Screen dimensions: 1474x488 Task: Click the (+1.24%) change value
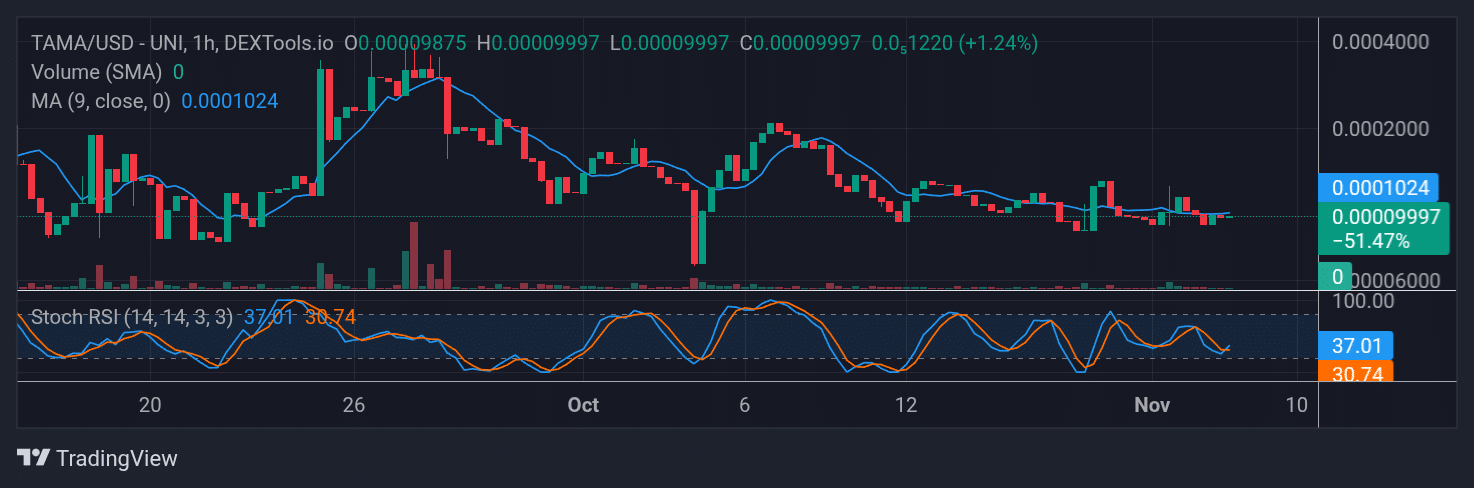(998, 43)
